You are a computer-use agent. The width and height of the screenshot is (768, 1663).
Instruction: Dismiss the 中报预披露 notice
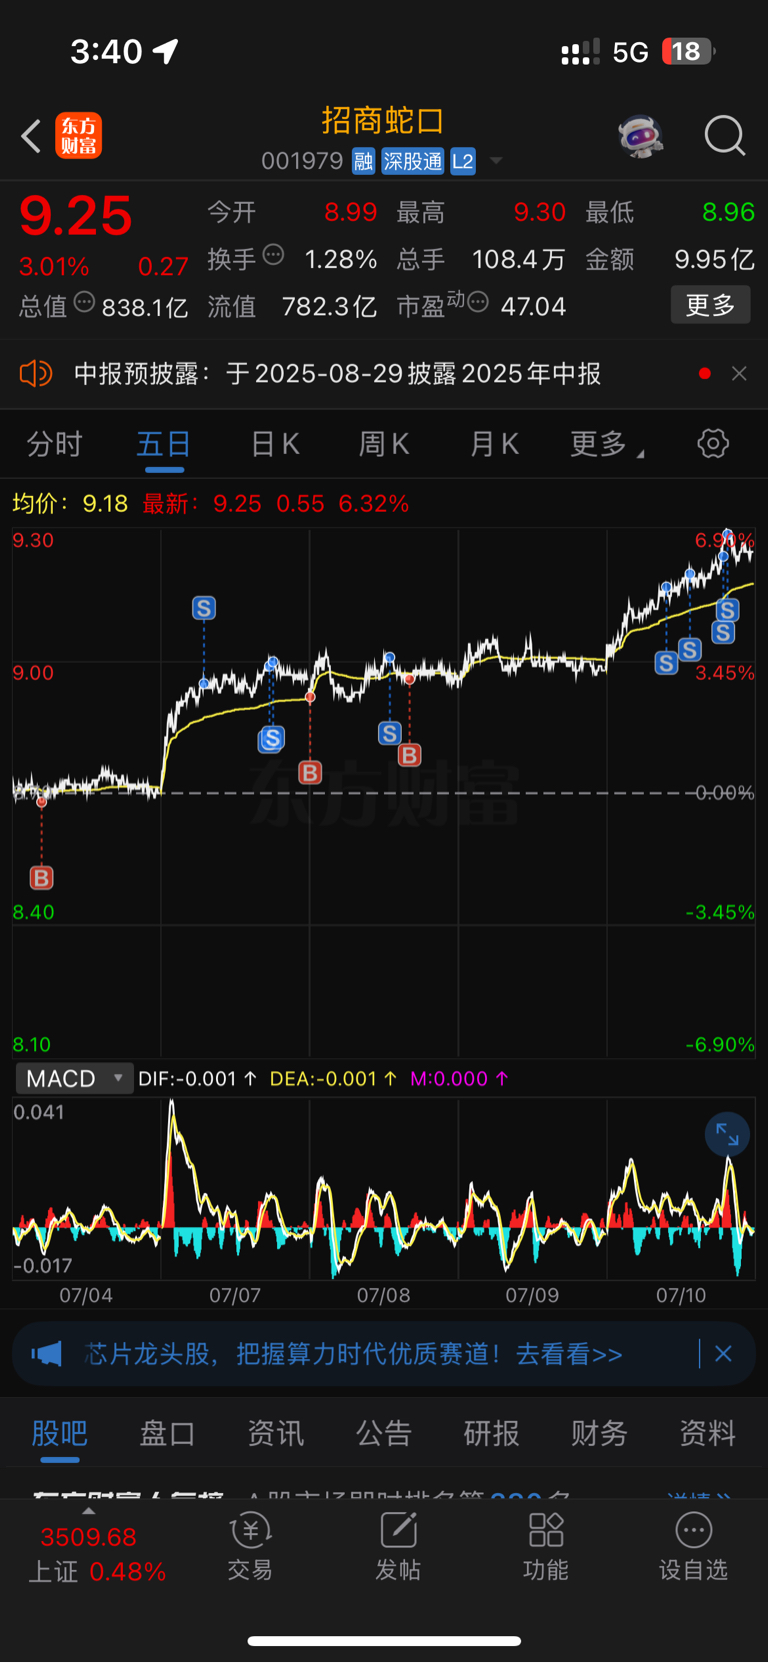tap(739, 373)
